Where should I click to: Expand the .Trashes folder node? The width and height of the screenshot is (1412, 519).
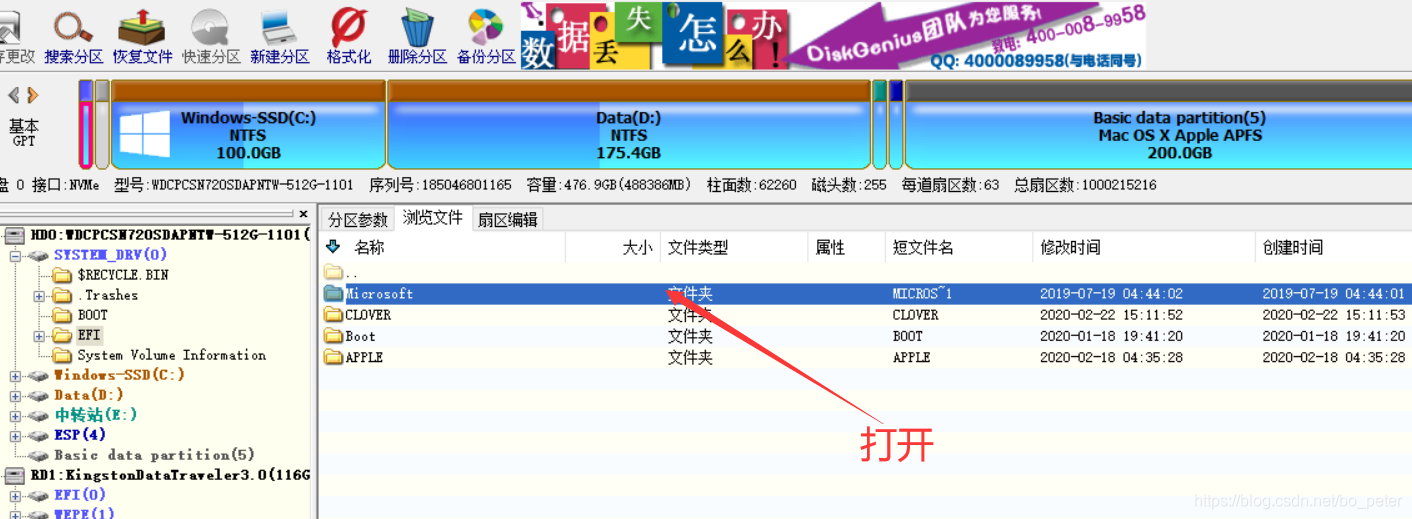pos(39,295)
